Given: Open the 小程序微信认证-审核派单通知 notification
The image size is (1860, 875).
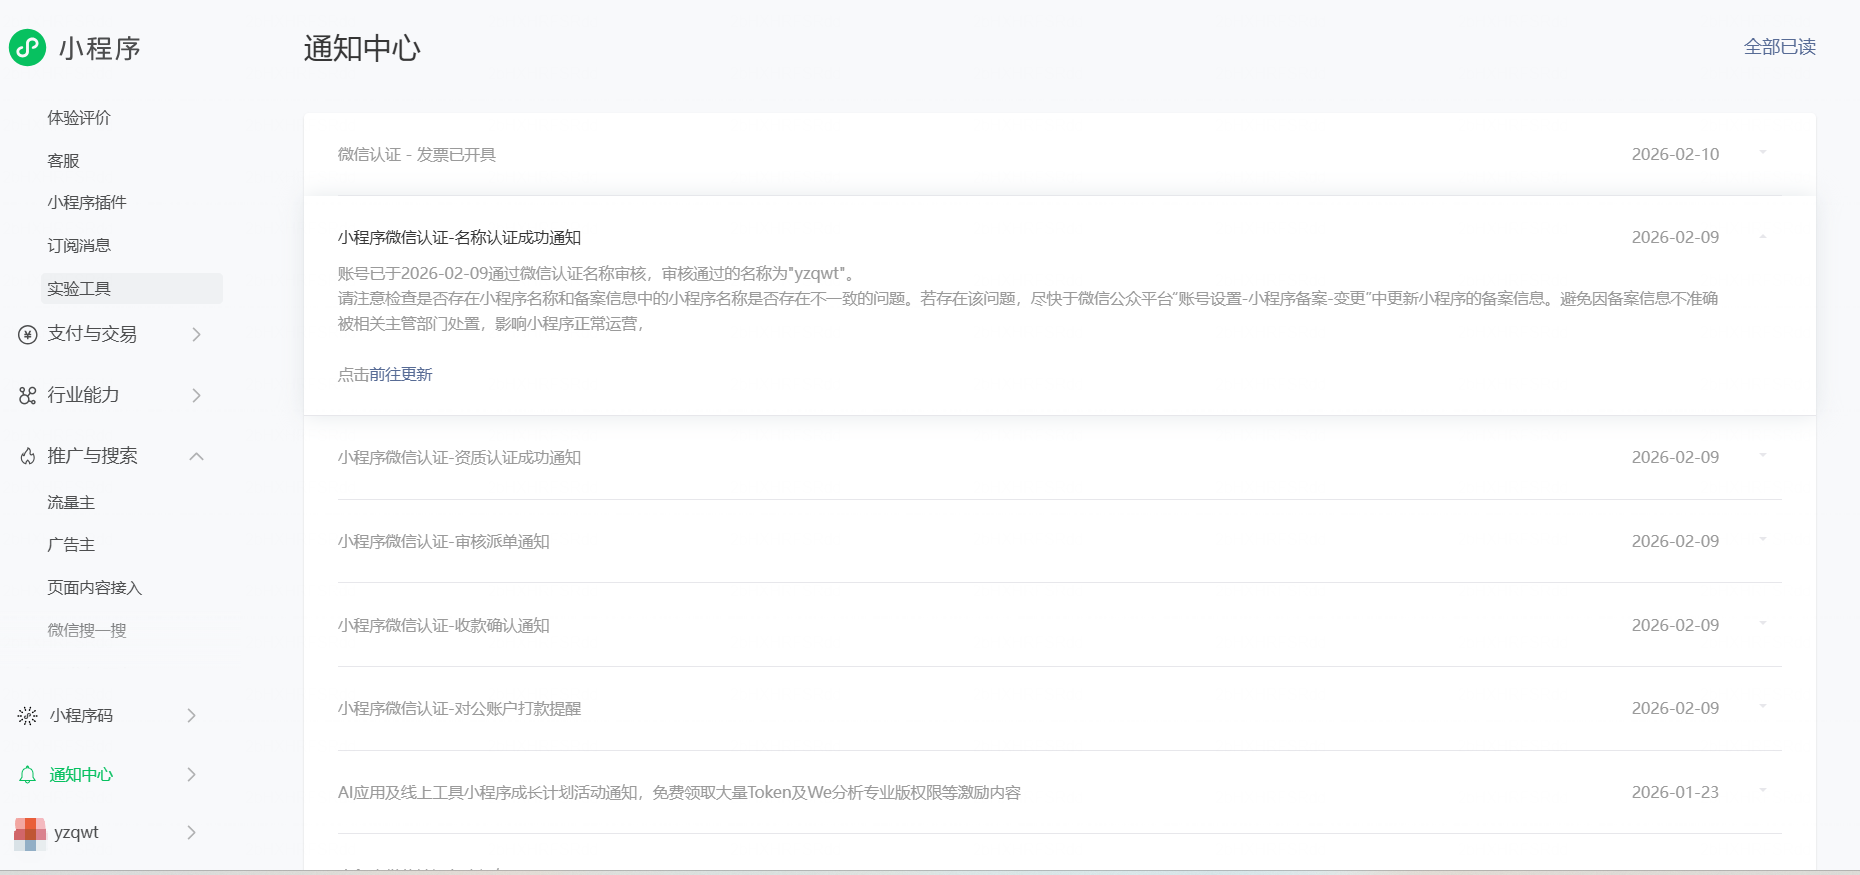Looking at the screenshot, I should point(444,542).
